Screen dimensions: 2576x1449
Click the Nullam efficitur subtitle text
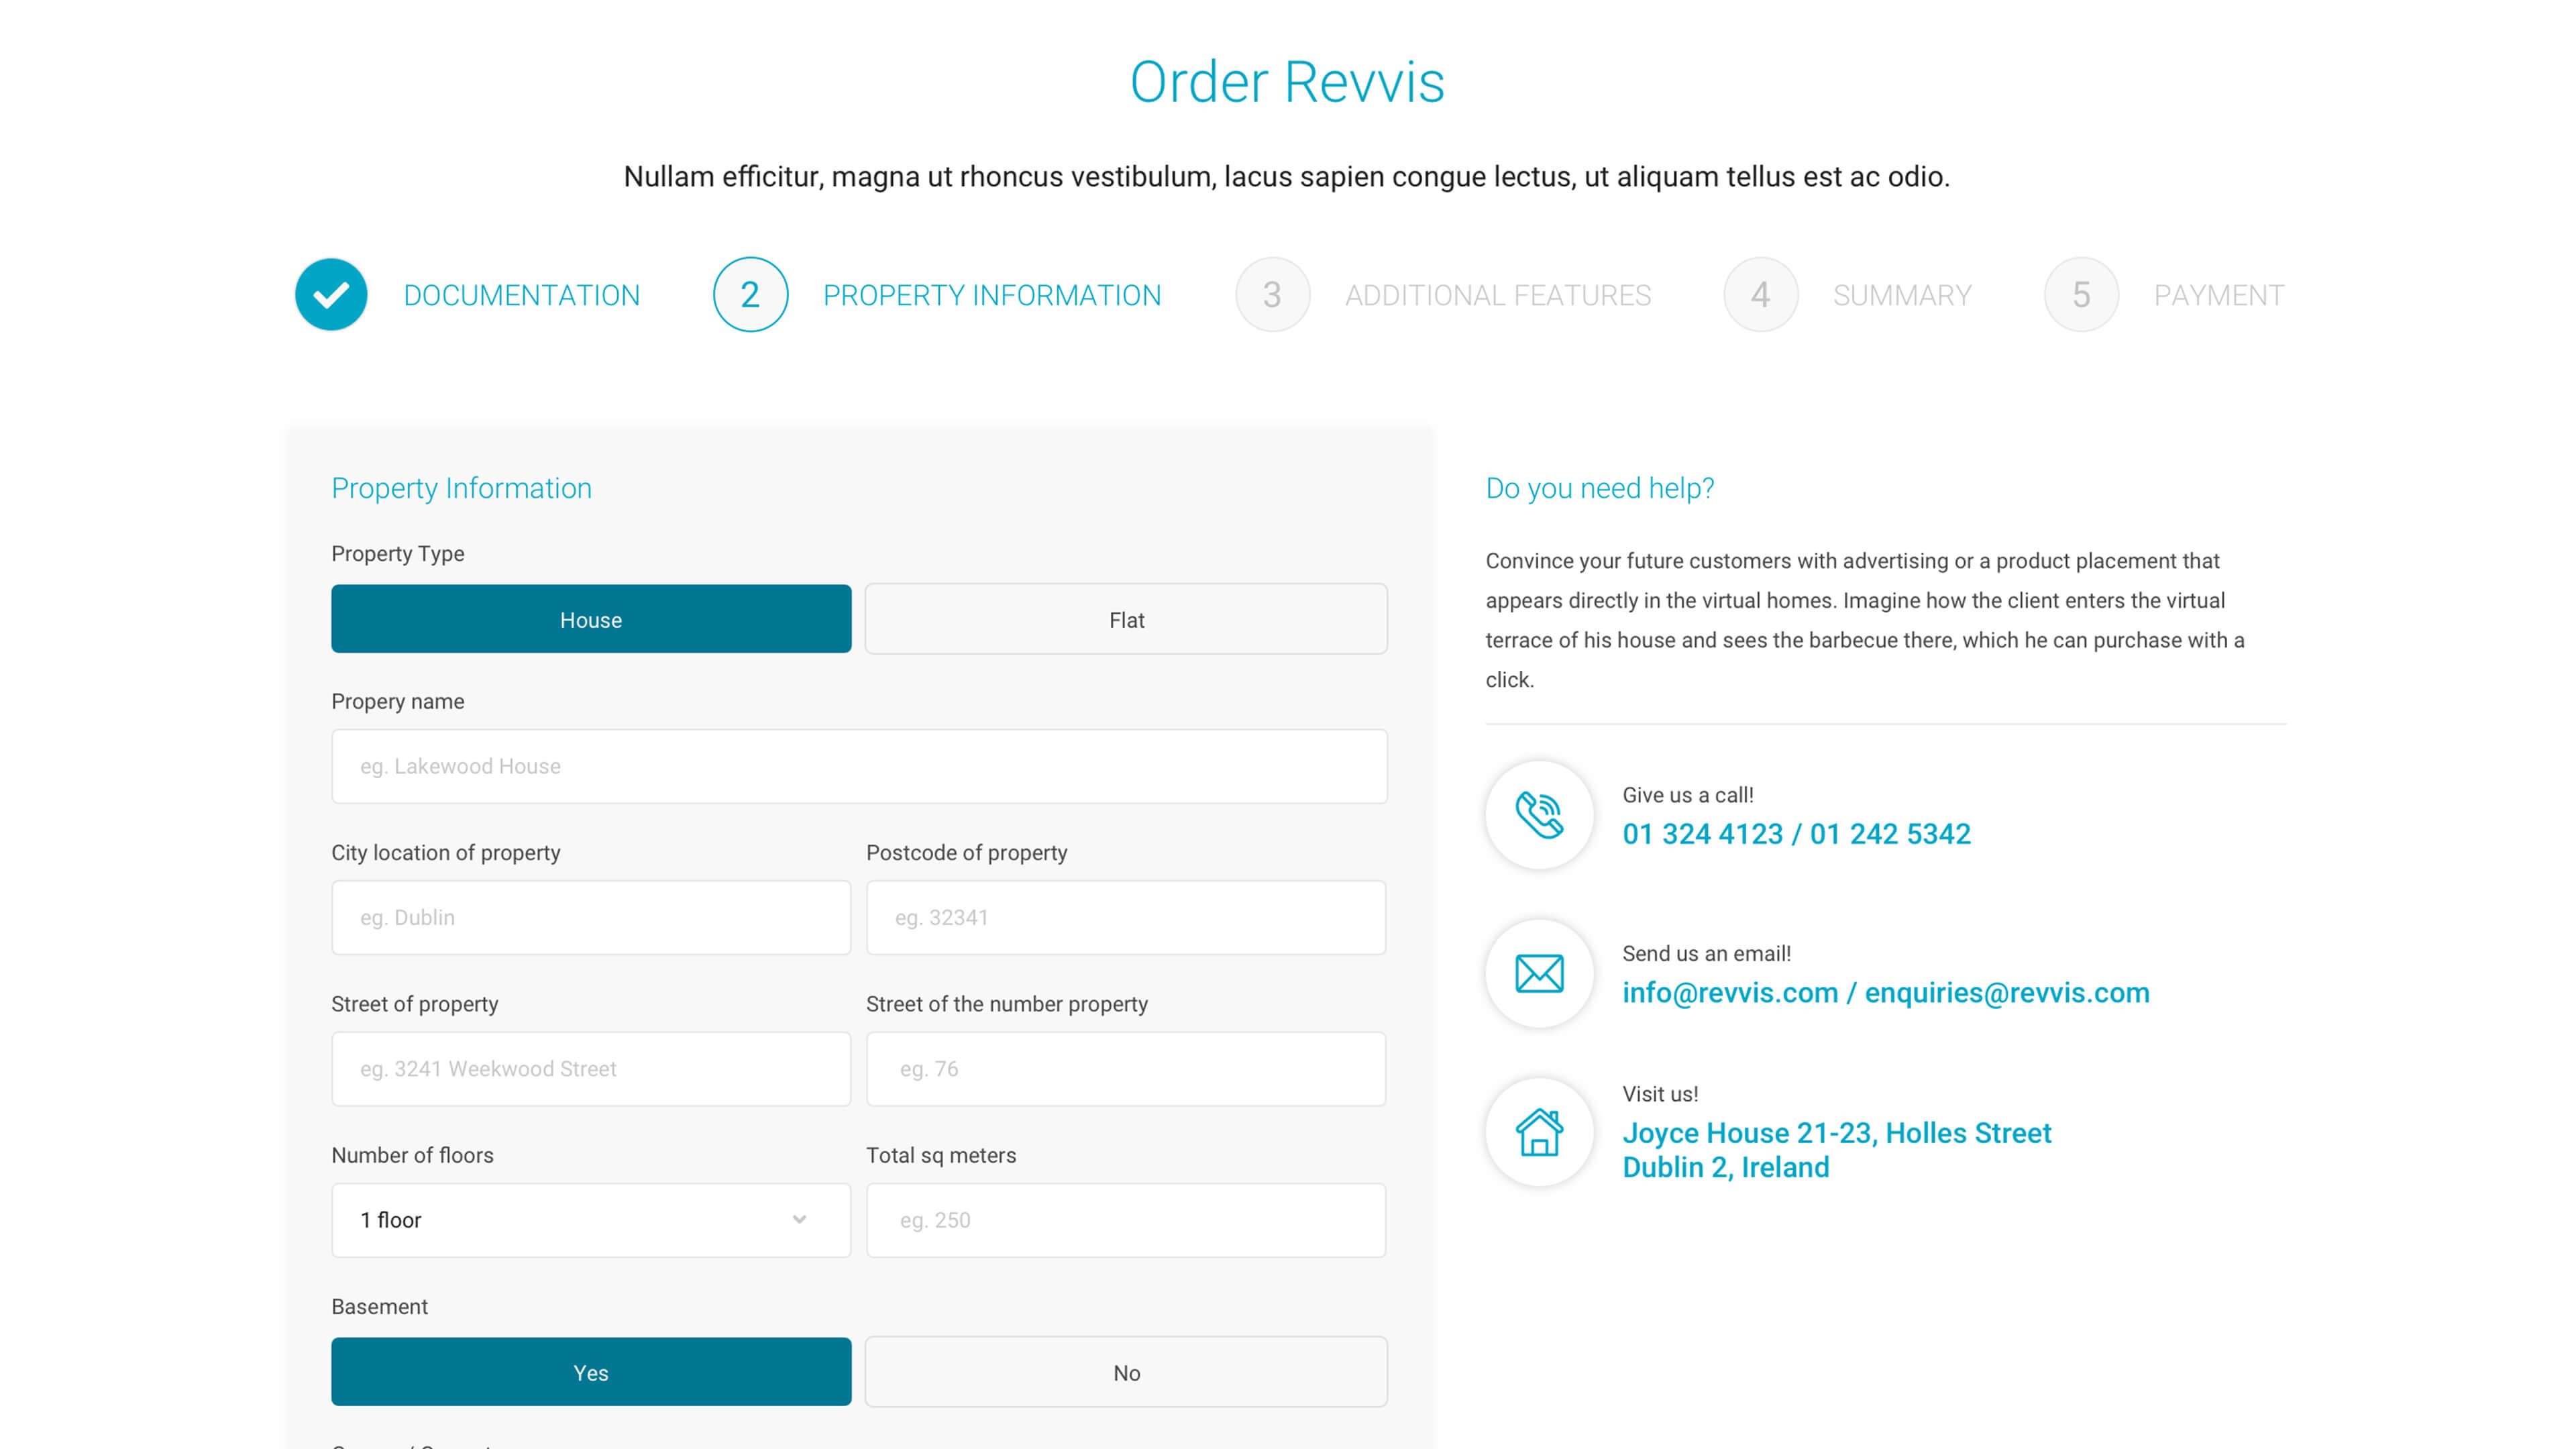(x=1286, y=177)
